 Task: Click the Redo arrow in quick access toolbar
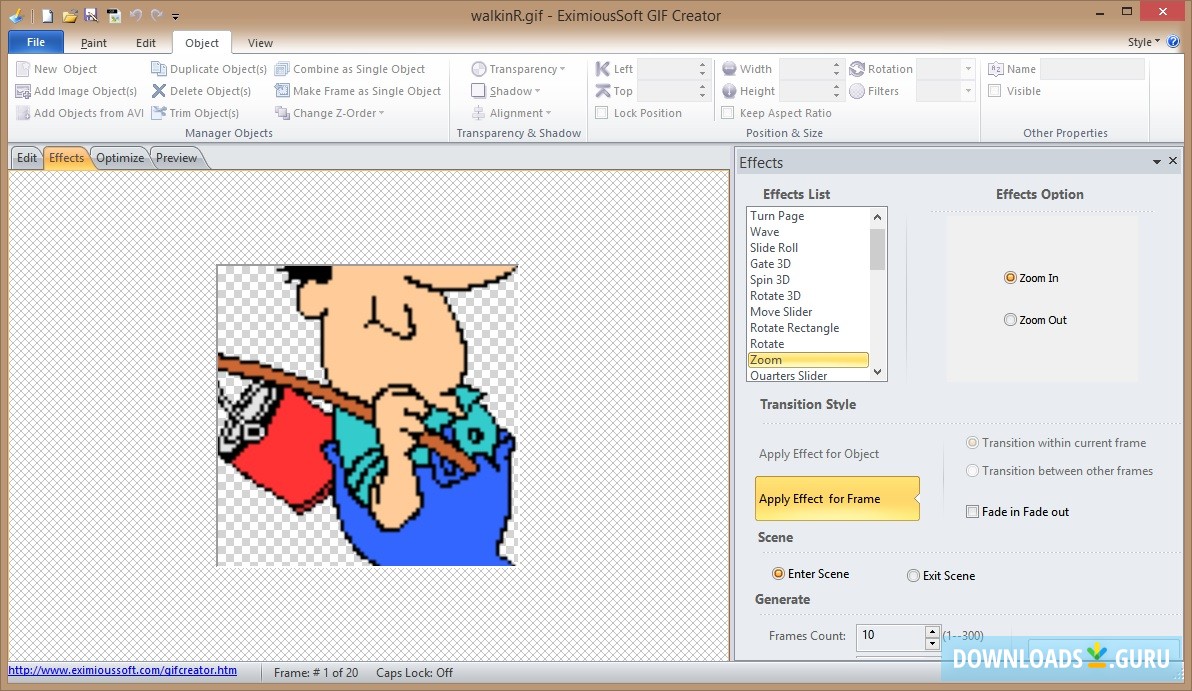(157, 15)
